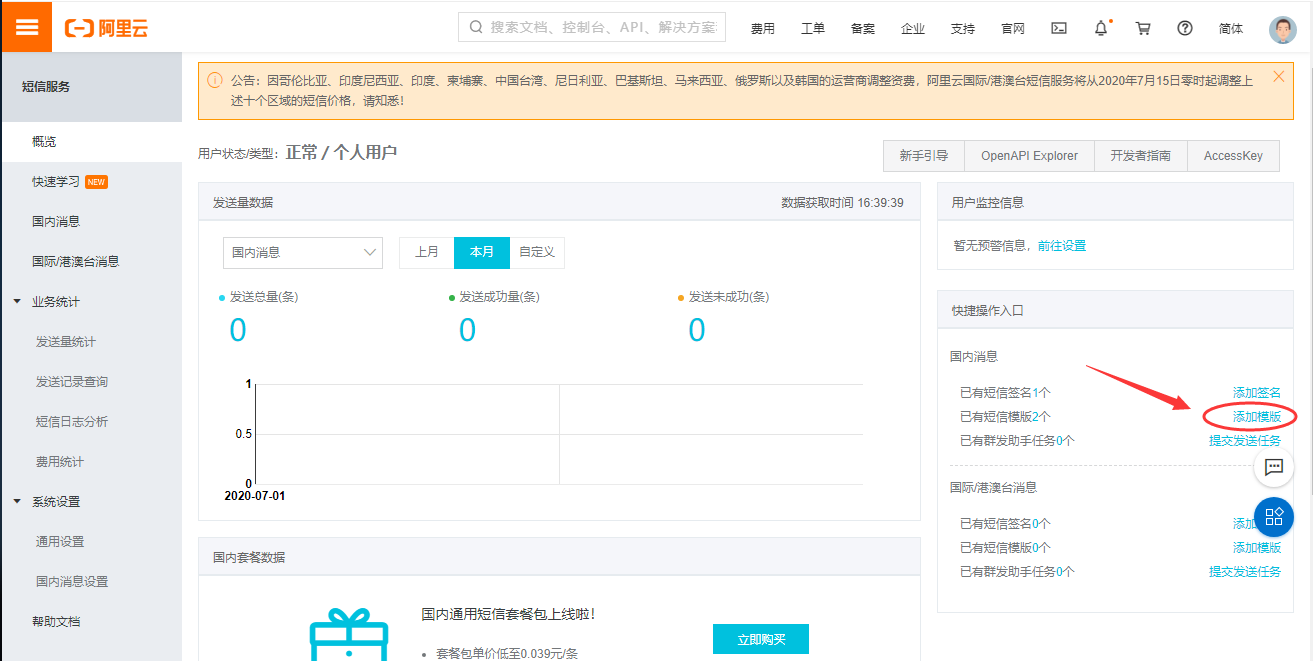Click the domestic 添加签名 link
Image resolution: width=1313 pixels, height=661 pixels.
click(1257, 393)
